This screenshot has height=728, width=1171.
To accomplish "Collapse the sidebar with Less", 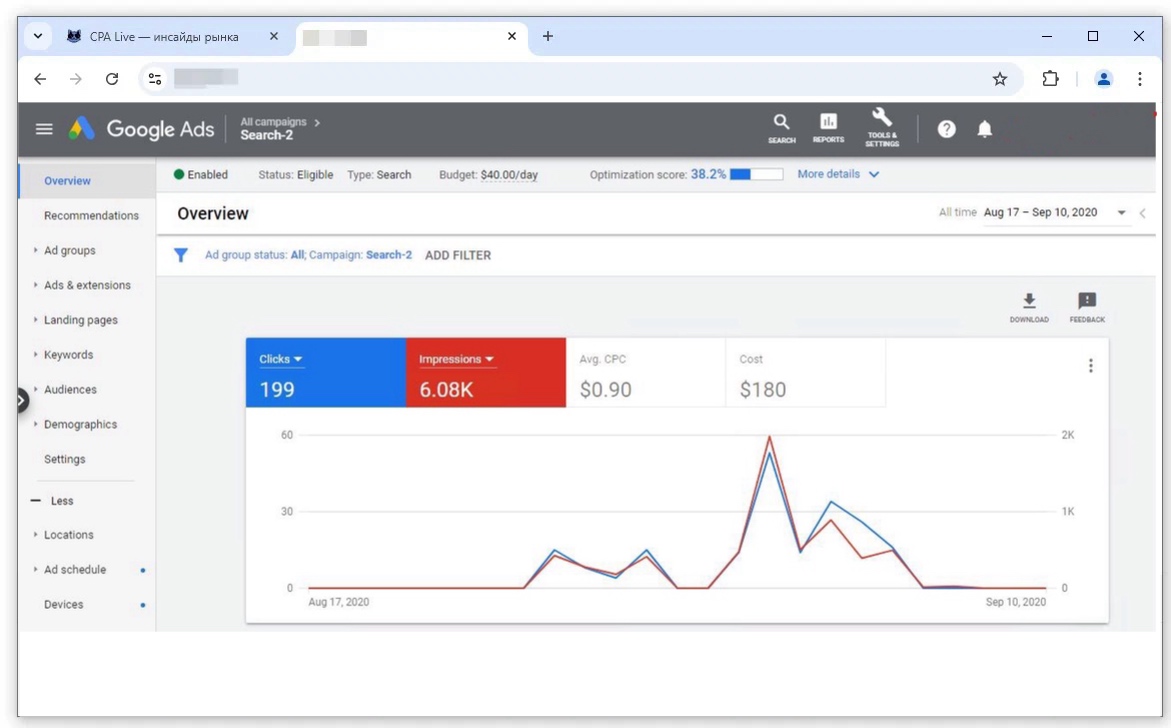I will 52,501.
